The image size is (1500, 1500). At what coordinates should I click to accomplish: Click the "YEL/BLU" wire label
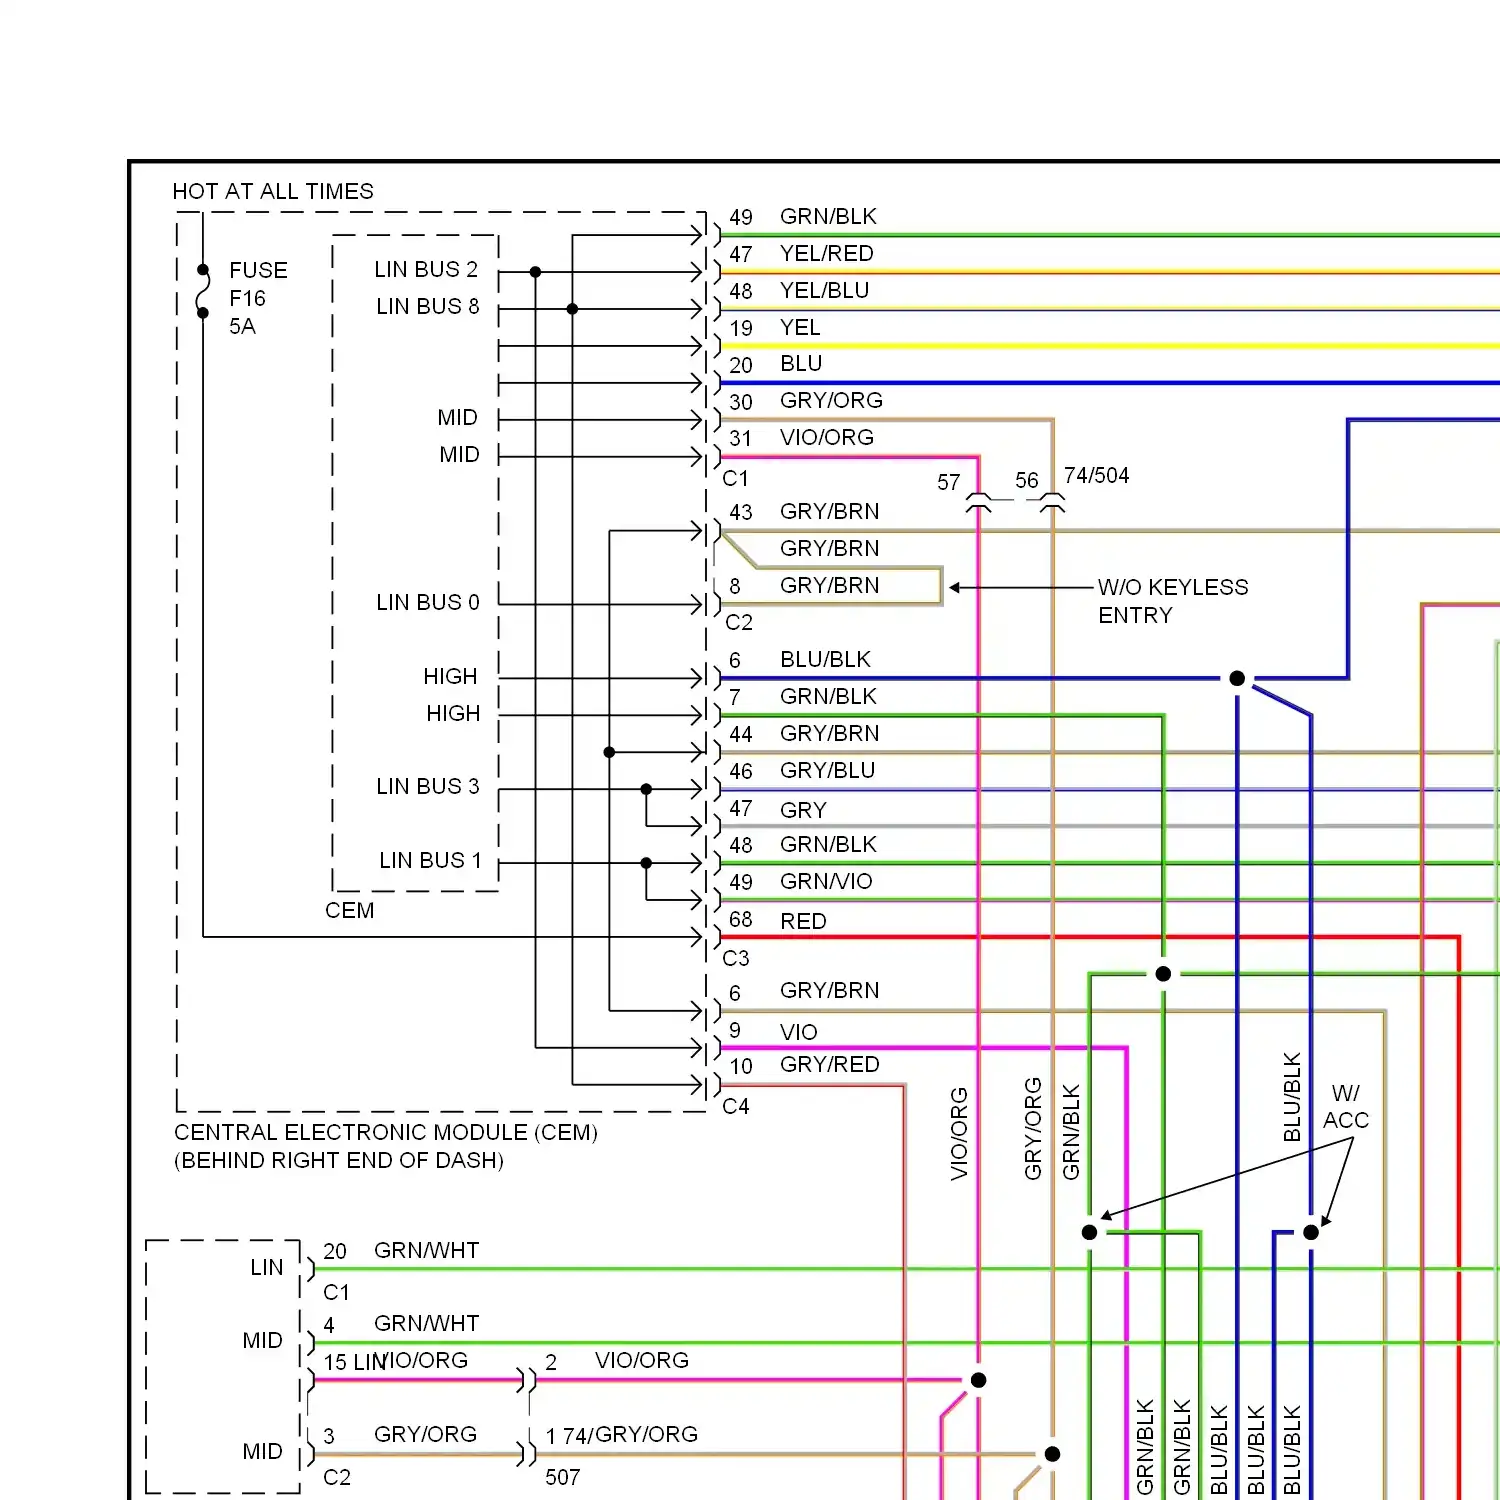click(x=825, y=290)
